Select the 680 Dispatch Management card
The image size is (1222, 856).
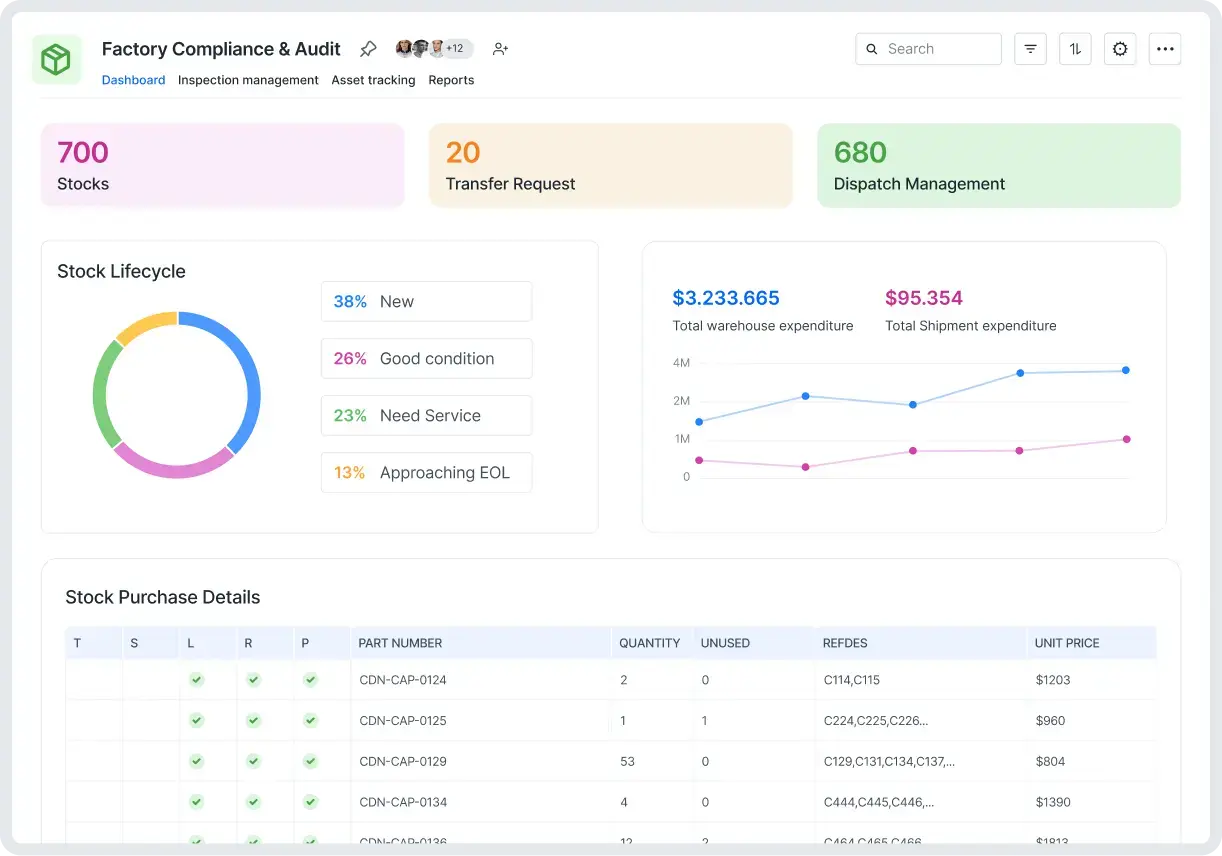(x=998, y=166)
